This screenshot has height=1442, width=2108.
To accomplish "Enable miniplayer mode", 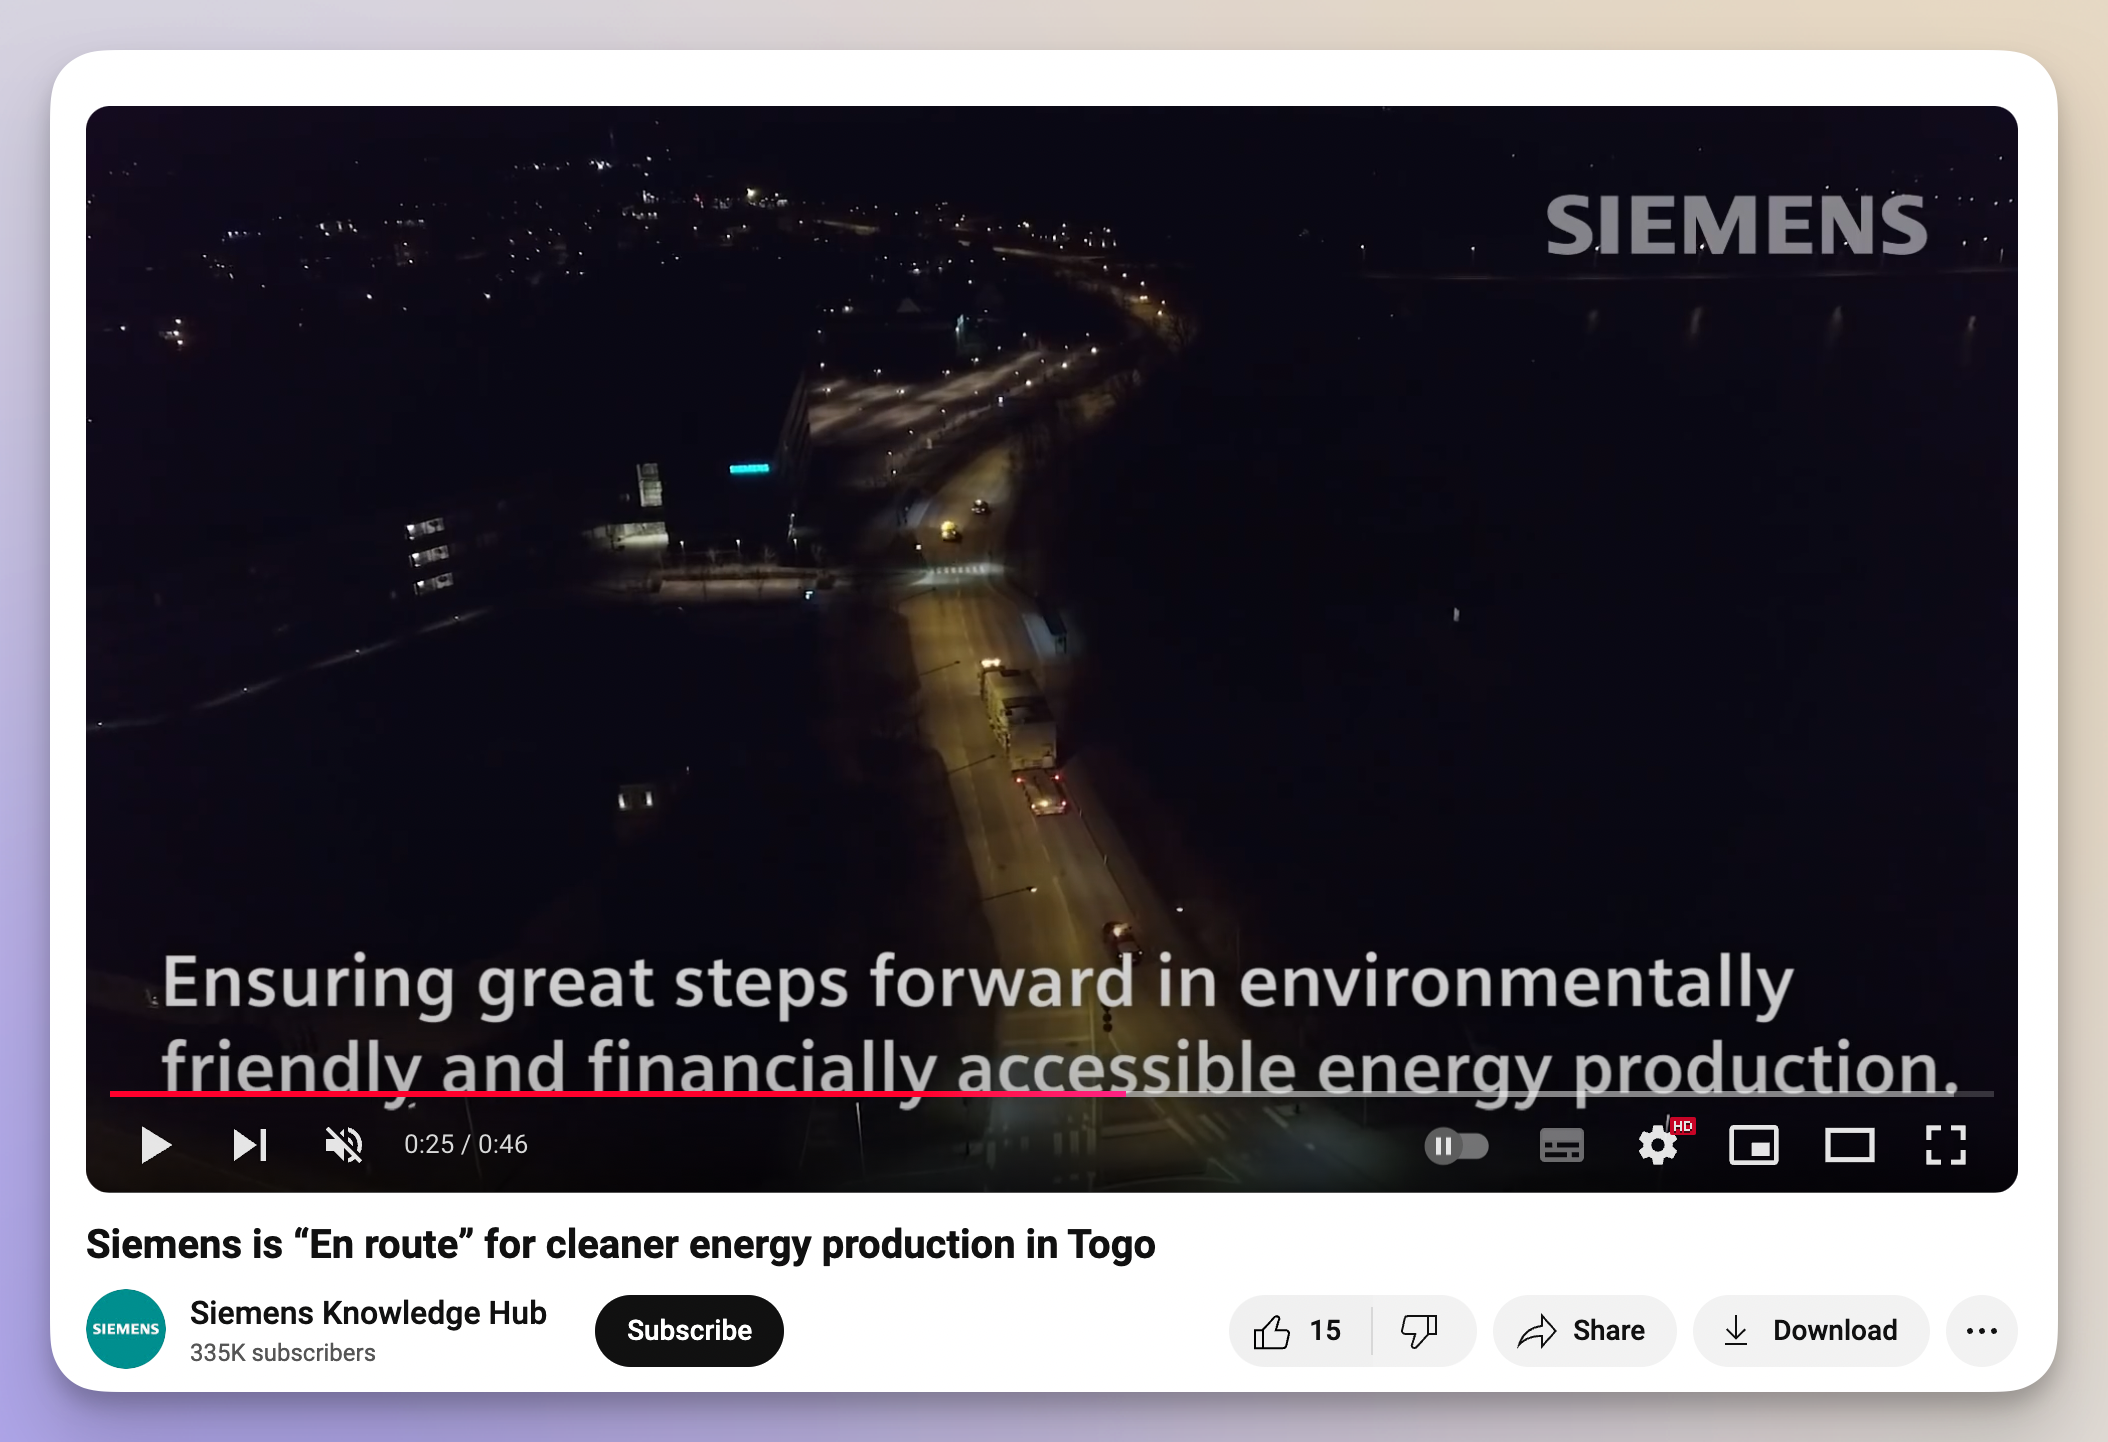I will [x=1753, y=1145].
